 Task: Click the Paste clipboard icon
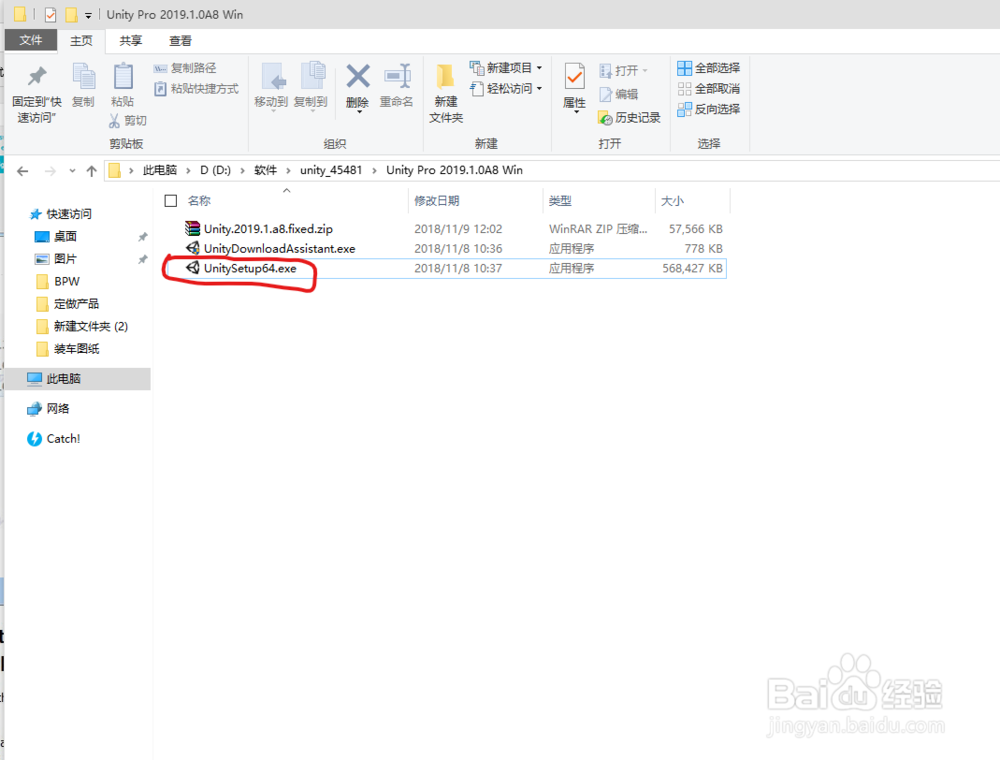pyautogui.click(x=122, y=77)
